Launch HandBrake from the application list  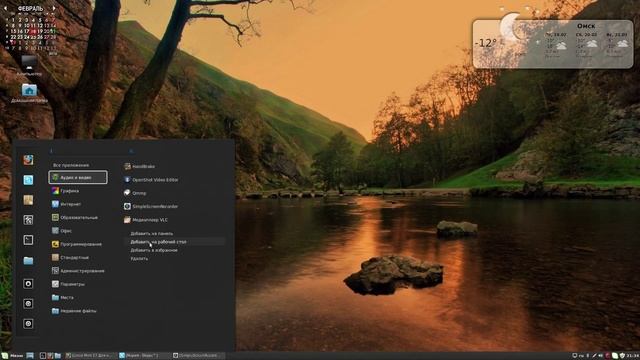(x=140, y=167)
